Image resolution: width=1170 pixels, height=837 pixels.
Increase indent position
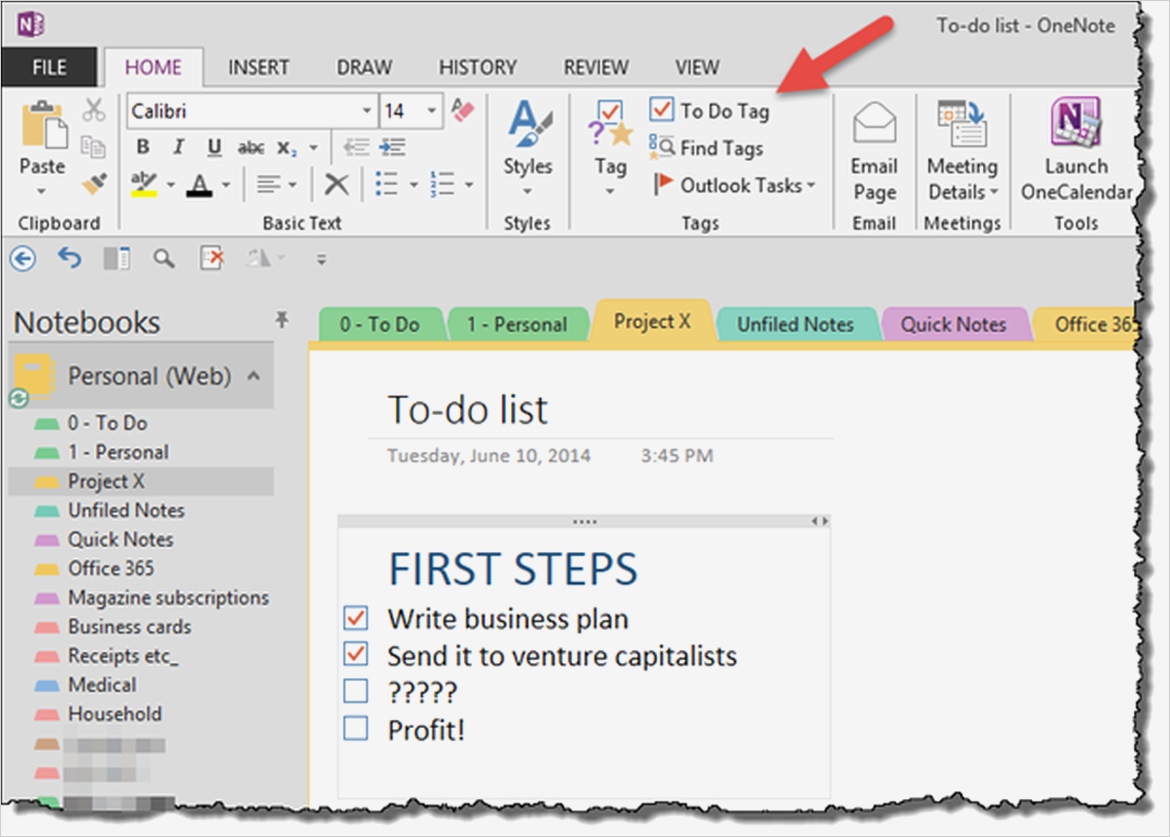(x=392, y=147)
